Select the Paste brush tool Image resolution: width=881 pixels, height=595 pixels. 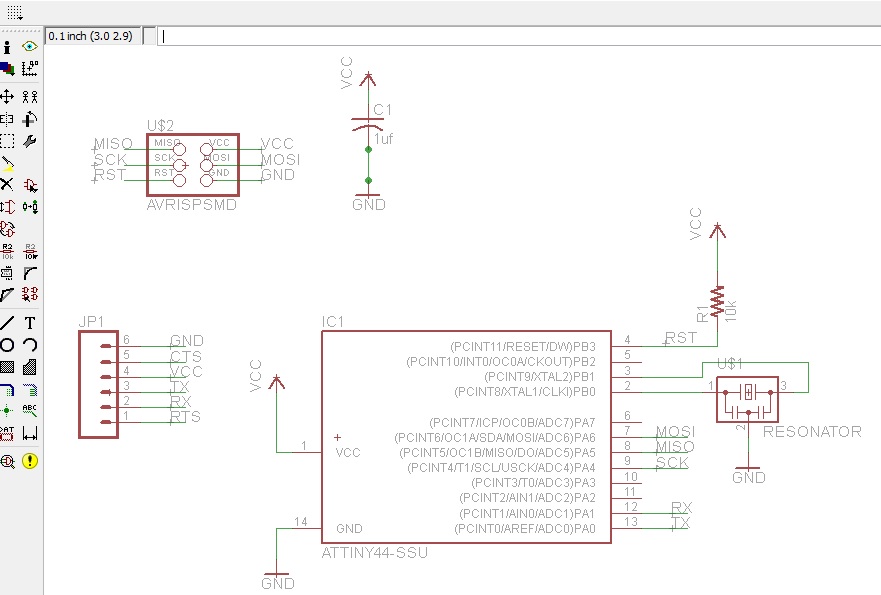7,163
